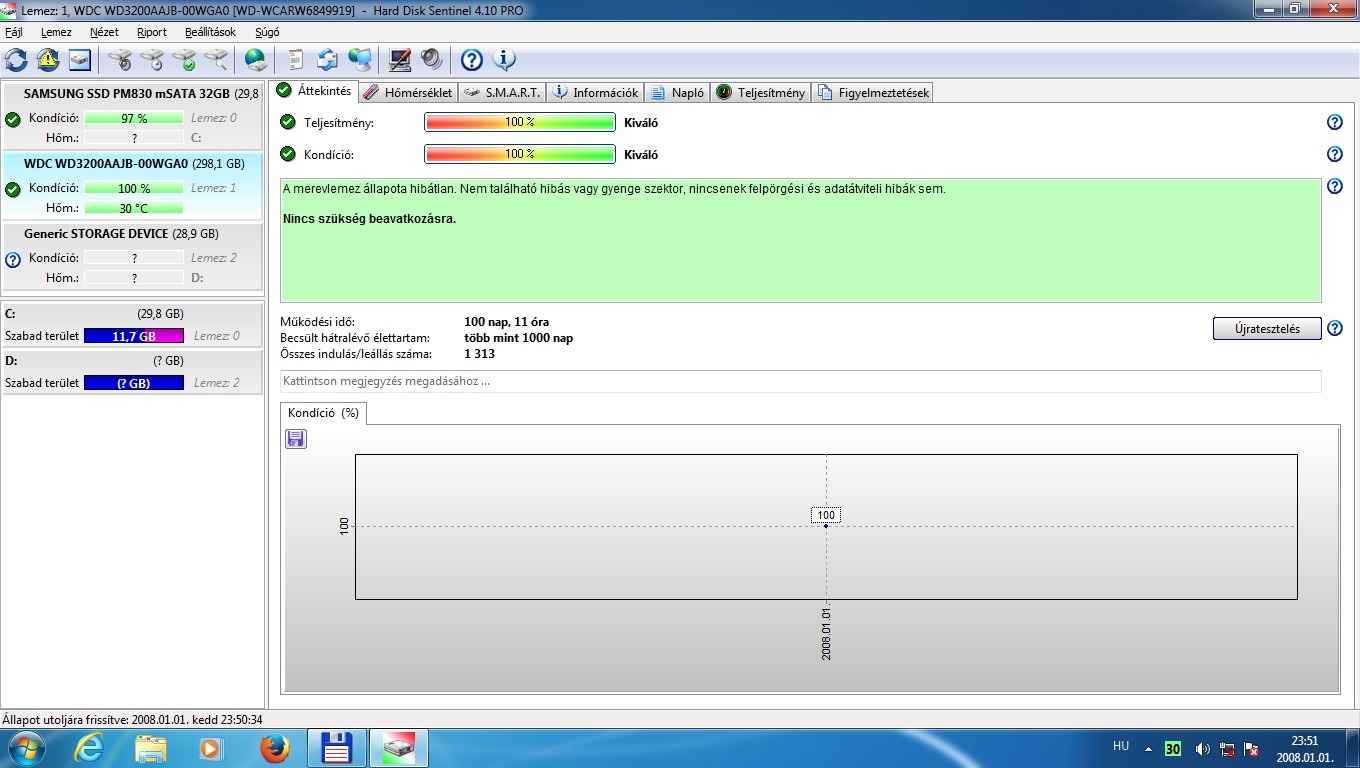Click the blue-framed disk drive toolbar icon
Screen dimensions: 1360x768
click(80, 60)
